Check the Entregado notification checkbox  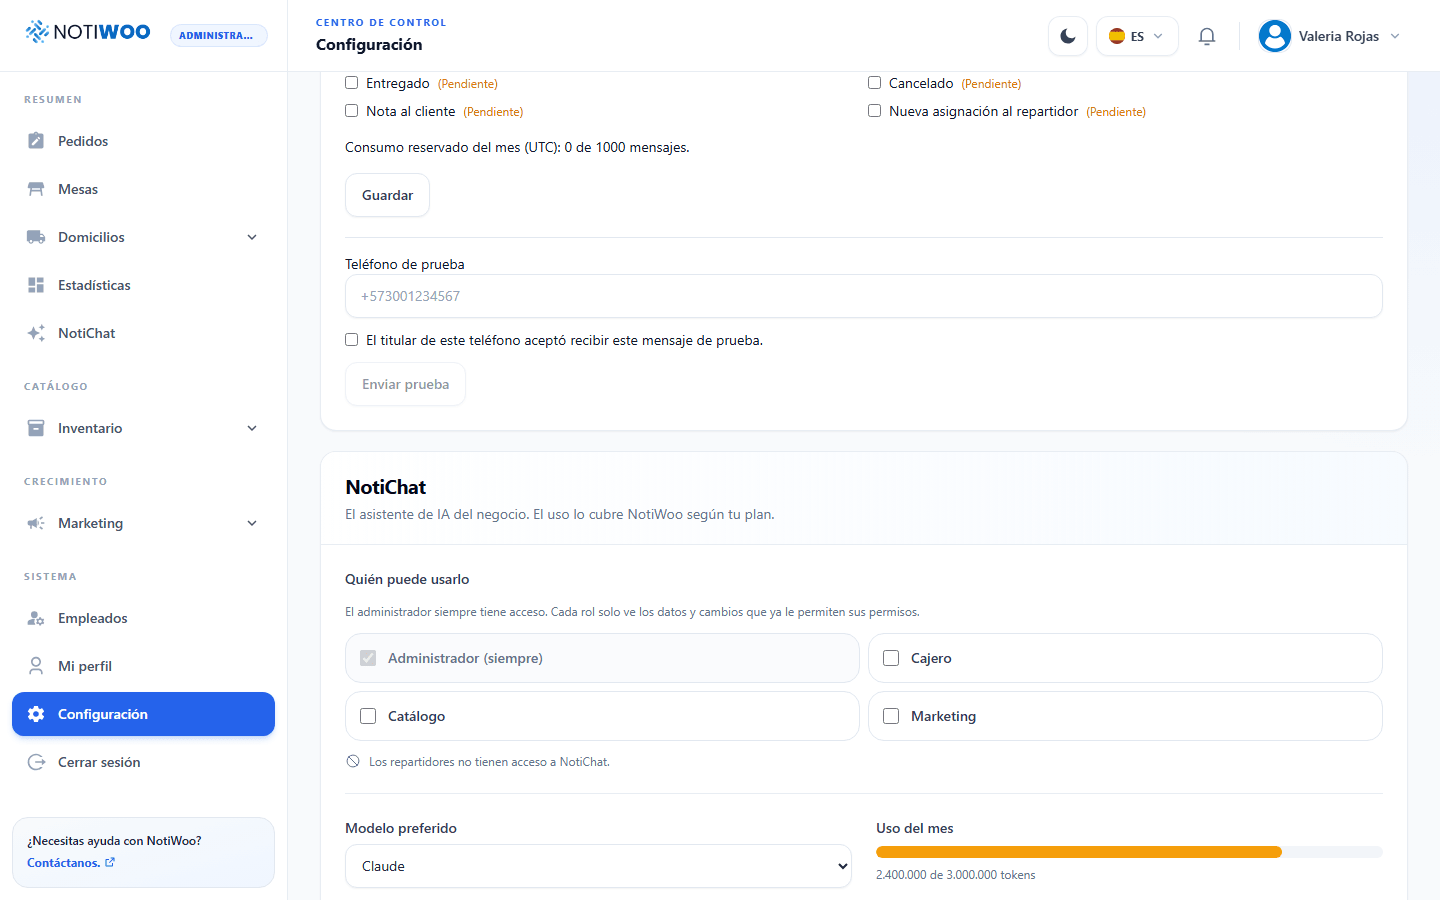tap(352, 83)
